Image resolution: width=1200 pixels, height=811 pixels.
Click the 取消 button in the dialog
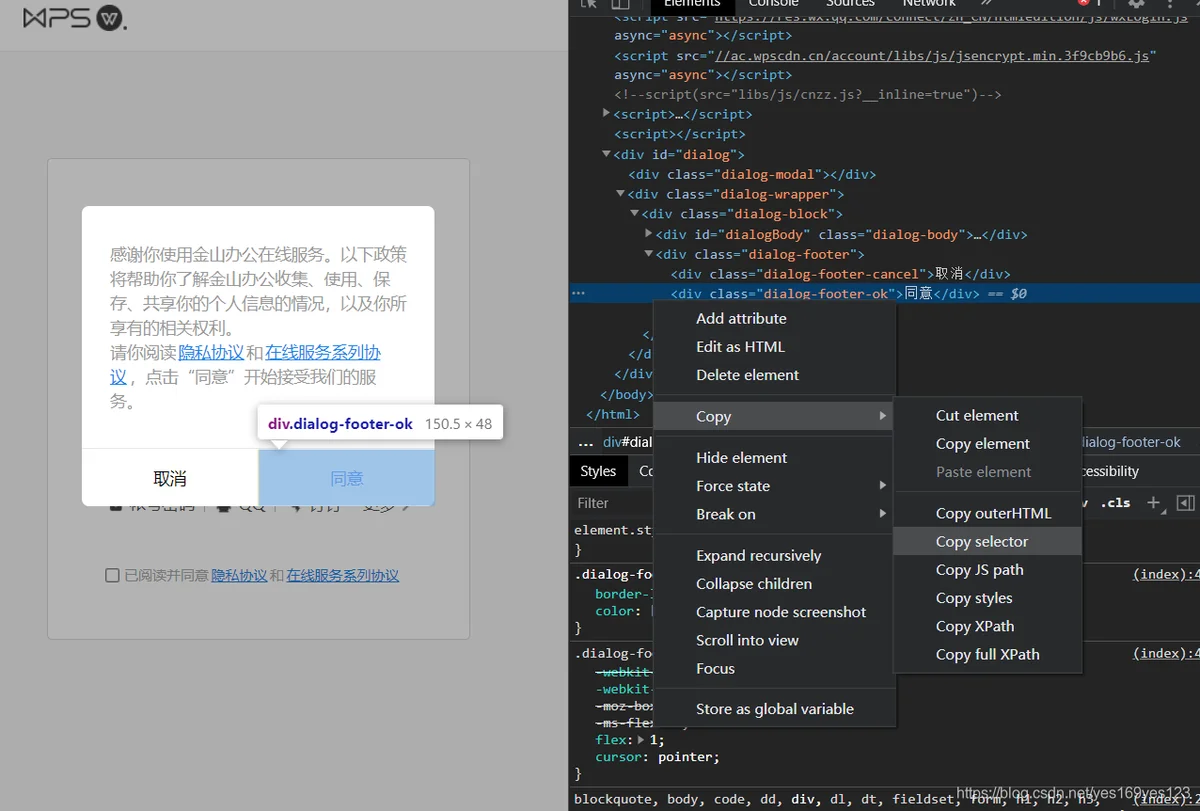(170, 478)
